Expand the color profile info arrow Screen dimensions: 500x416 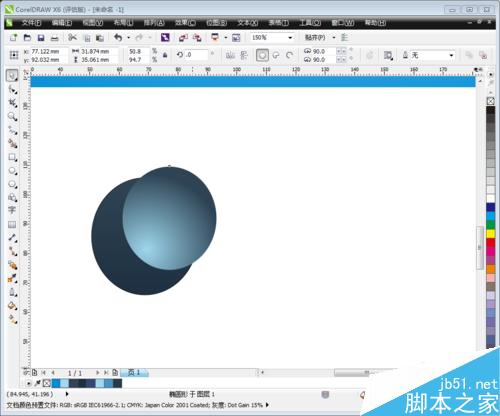[267, 405]
